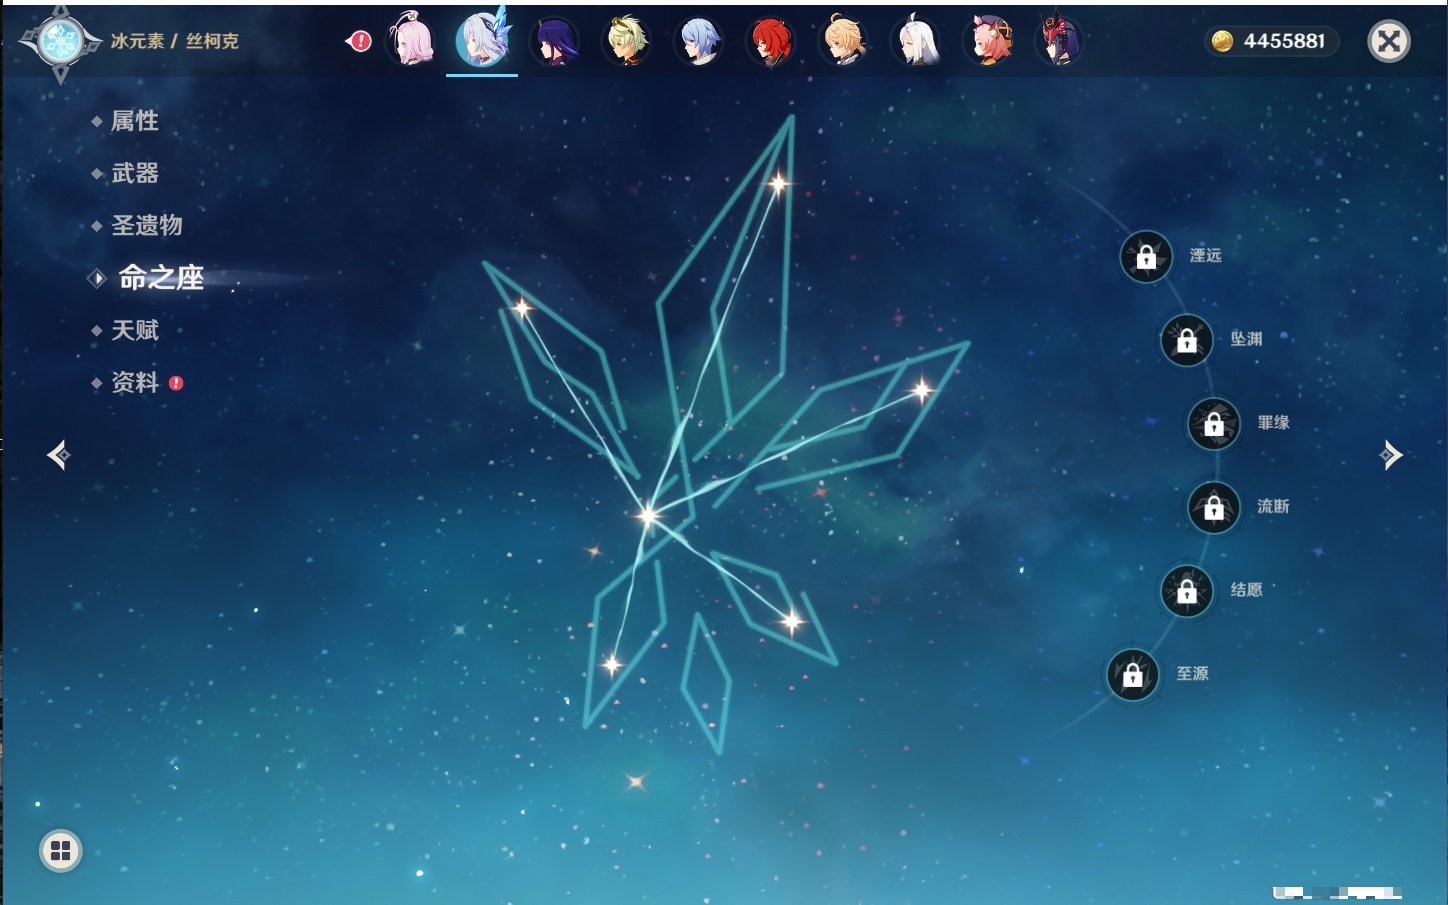This screenshot has width=1448, height=905.
Task: Click the Mora coin balance 4455881
Action: coord(1272,41)
